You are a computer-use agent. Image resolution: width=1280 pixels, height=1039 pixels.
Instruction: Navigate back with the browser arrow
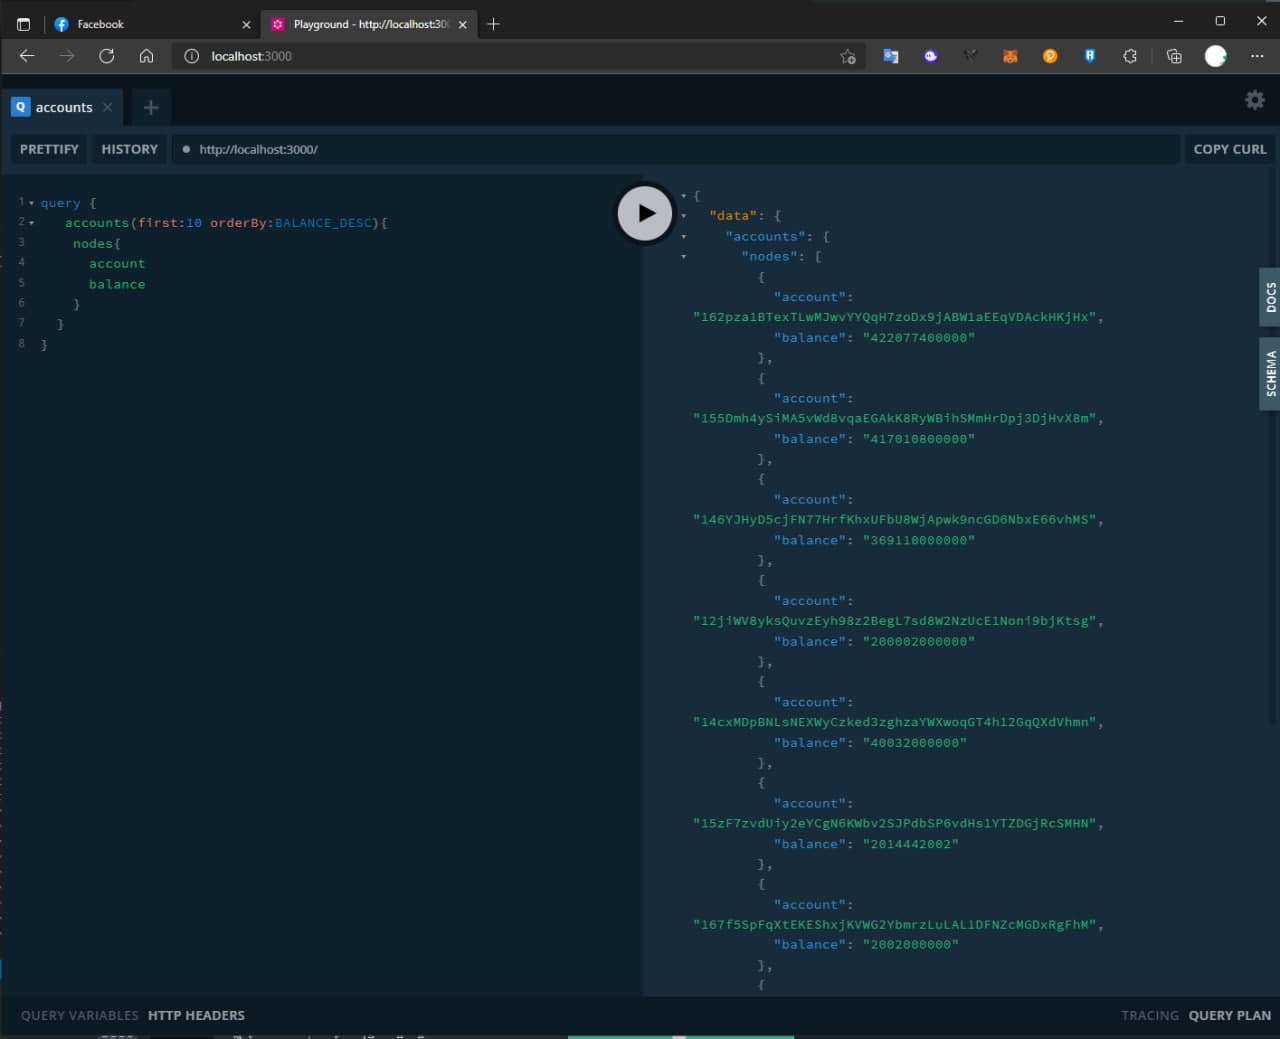click(26, 56)
